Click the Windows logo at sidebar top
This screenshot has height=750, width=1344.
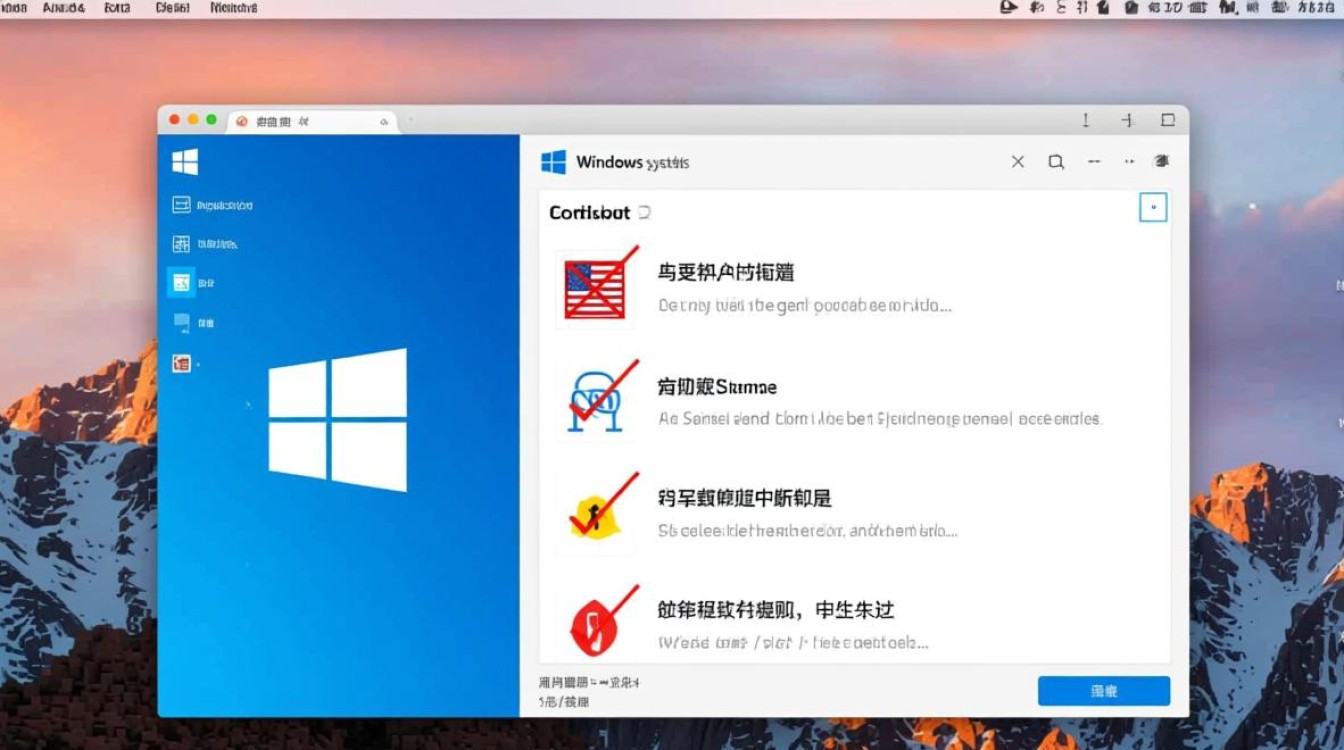tap(186, 161)
